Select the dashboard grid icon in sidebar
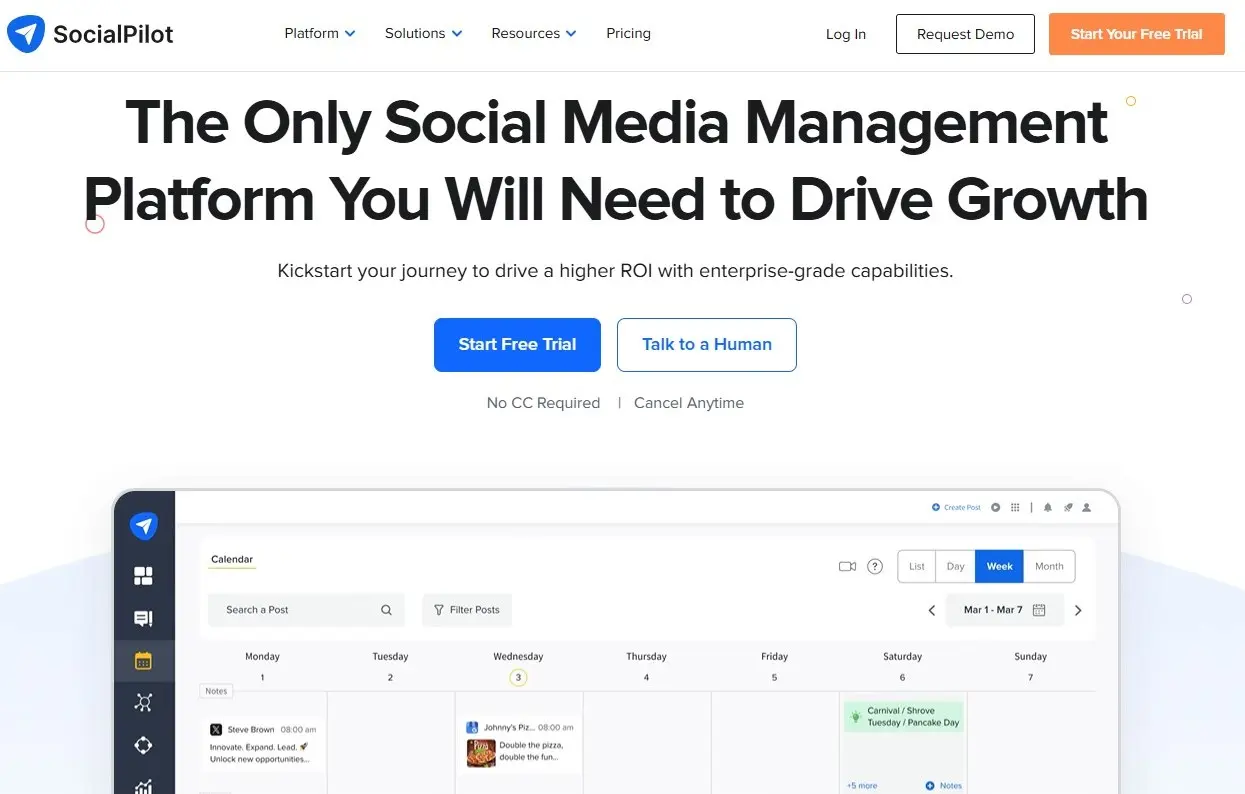 143,575
